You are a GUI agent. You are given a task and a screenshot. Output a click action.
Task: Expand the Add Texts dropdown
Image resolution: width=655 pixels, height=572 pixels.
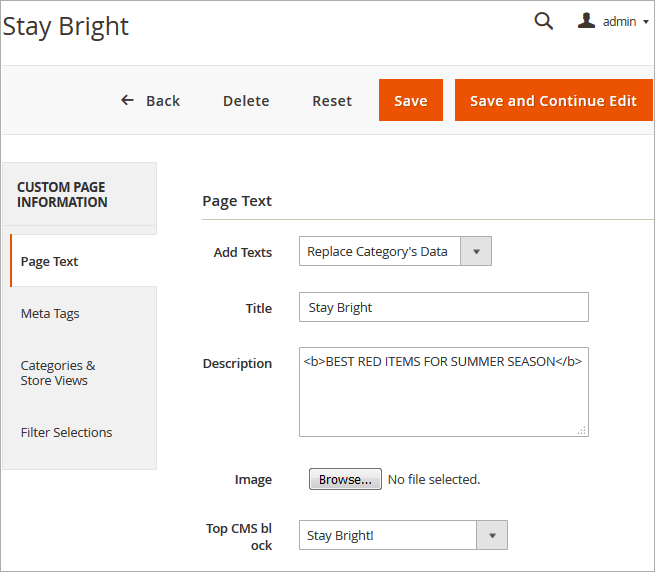coord(395,252)
